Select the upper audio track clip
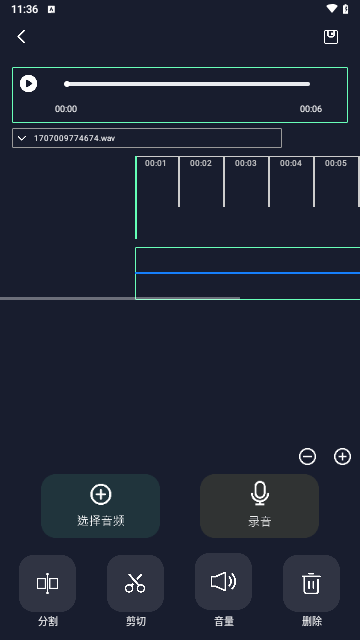This screenshot has width=360, height=640. (x=248, y=260)
